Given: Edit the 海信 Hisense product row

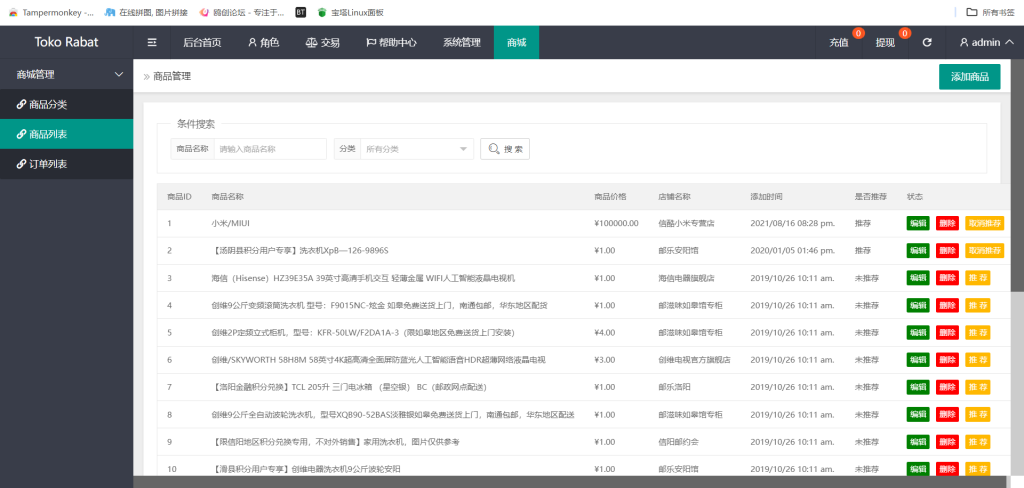Looking at the screenshot, I should point(918,278).
